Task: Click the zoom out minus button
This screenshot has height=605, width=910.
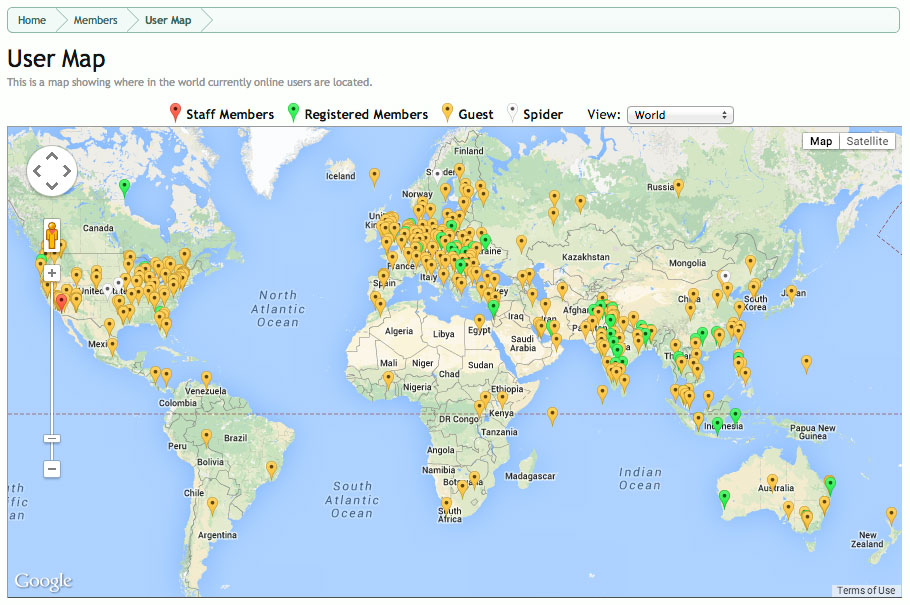Action: point(52,469)
